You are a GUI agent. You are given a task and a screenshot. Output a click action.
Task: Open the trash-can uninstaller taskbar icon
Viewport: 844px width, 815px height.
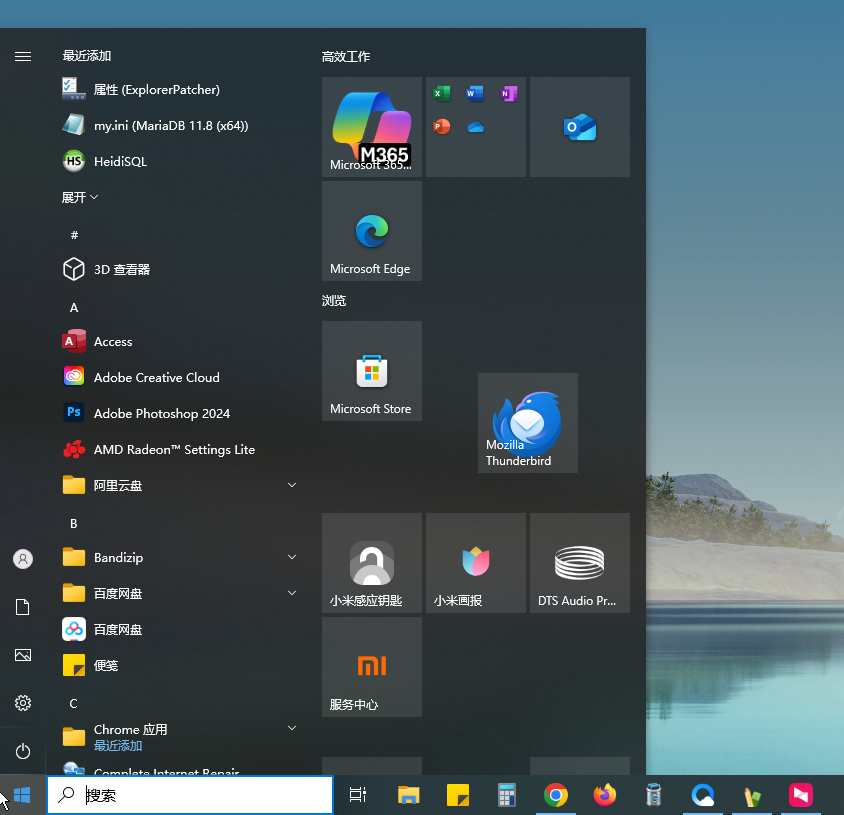coord(654,795)
